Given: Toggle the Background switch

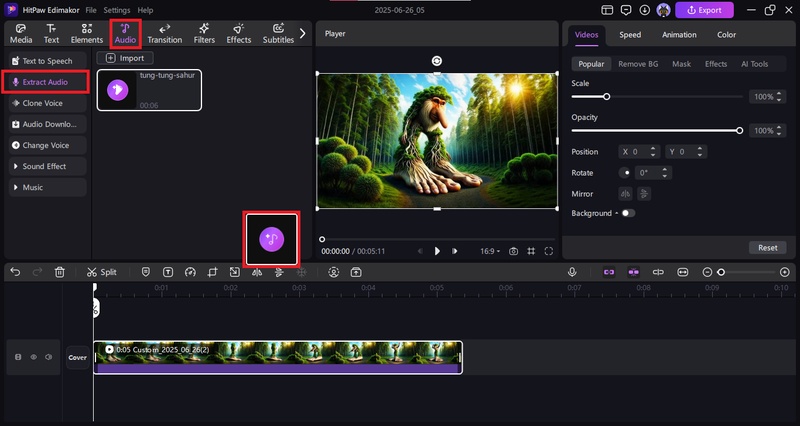Looking at the screenshot, I should [x=628, y=213].
